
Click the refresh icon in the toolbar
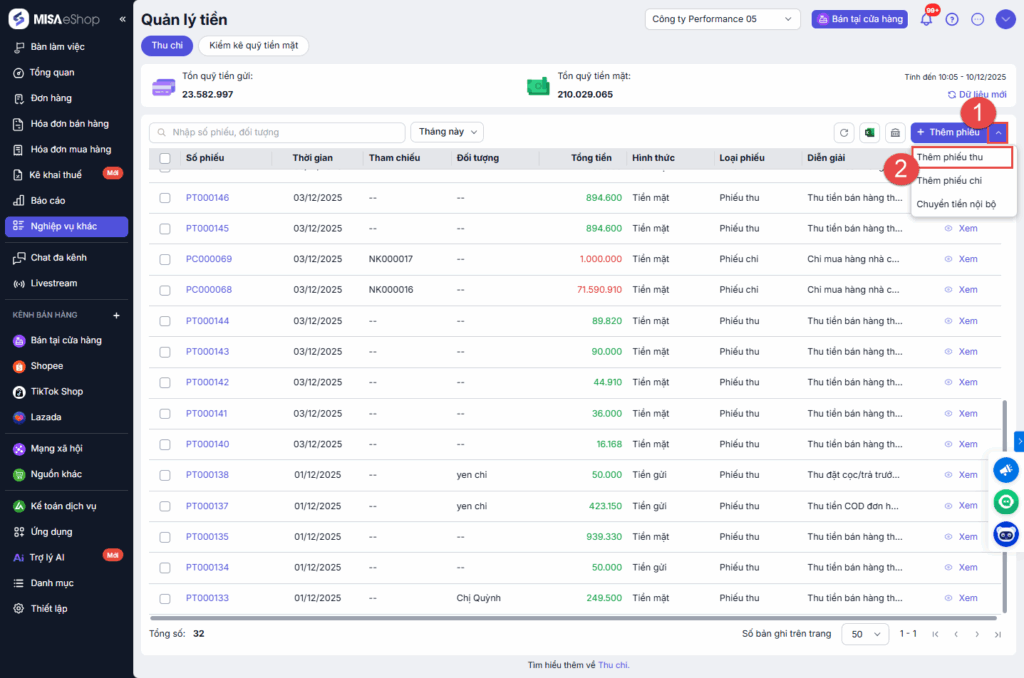(845, 132)
